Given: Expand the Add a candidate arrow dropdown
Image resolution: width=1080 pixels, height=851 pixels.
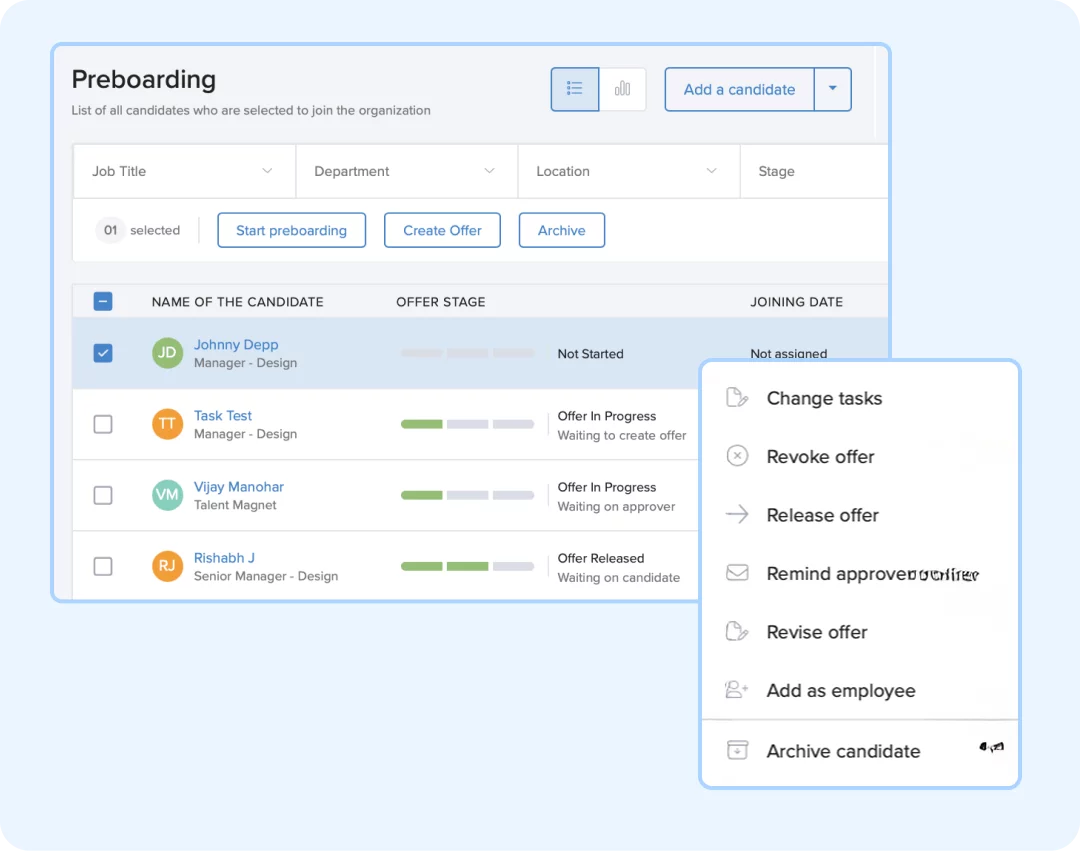Looking at the screenshot, I should pos(833,89).
